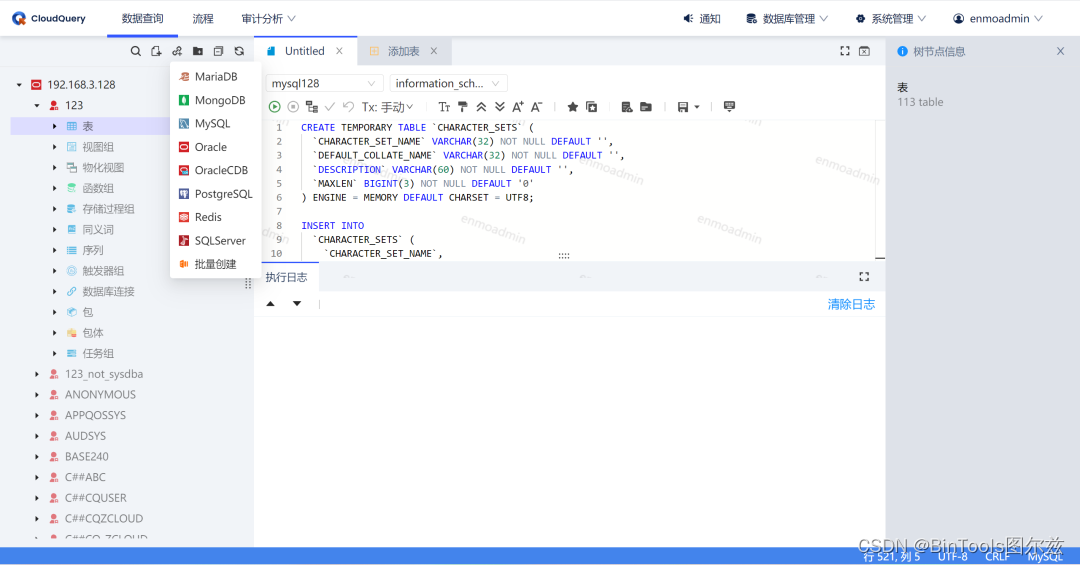Open the 系统管理 menu
The image size is (1080, 565).
tap(891, 19)
